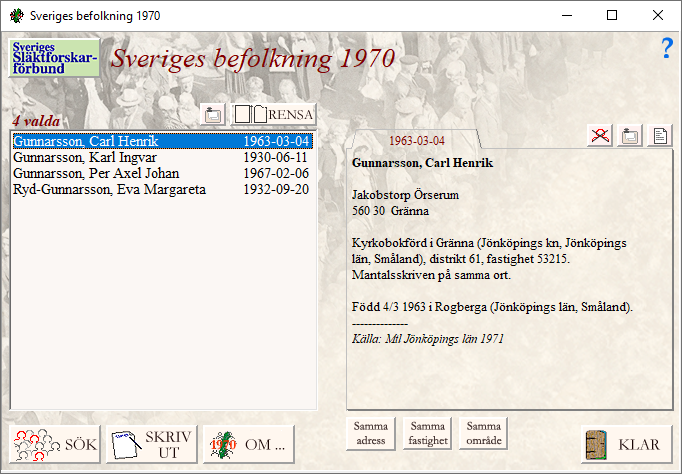Open the document page icon in details panel
Image resolution: width=682 pixels, height=474 pixels.
(660, 136)
